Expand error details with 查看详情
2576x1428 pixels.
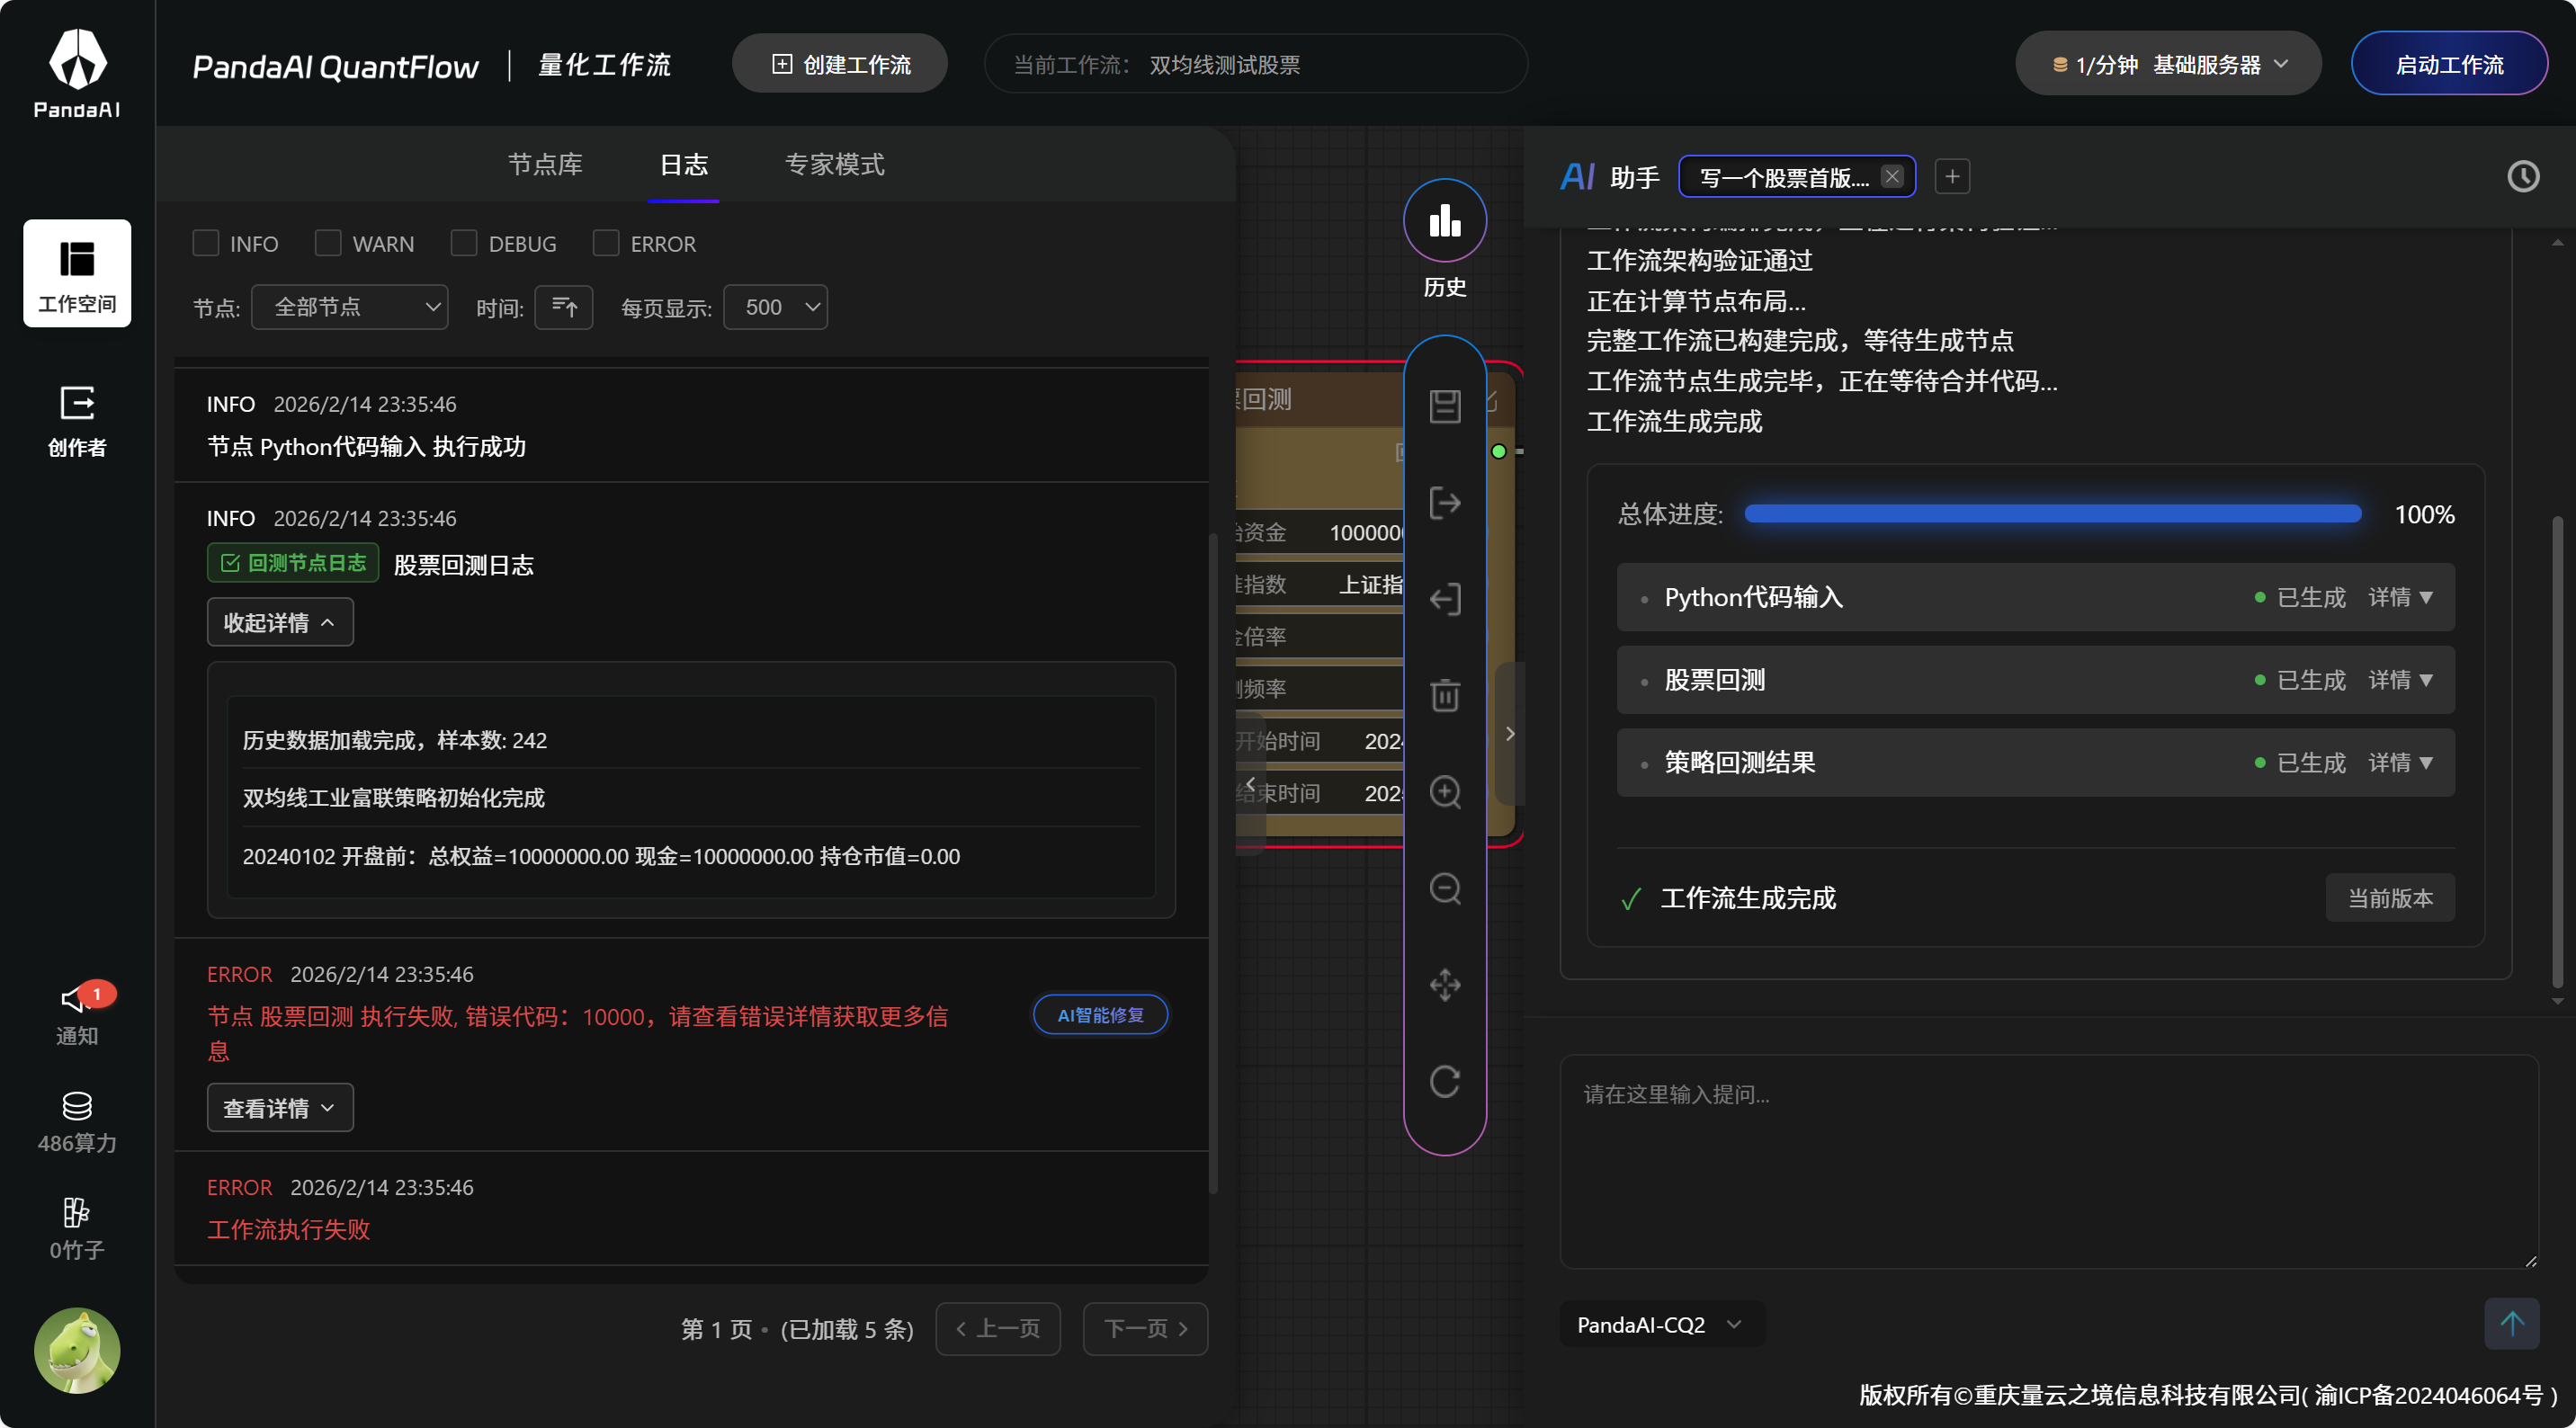pos(280,1108)
